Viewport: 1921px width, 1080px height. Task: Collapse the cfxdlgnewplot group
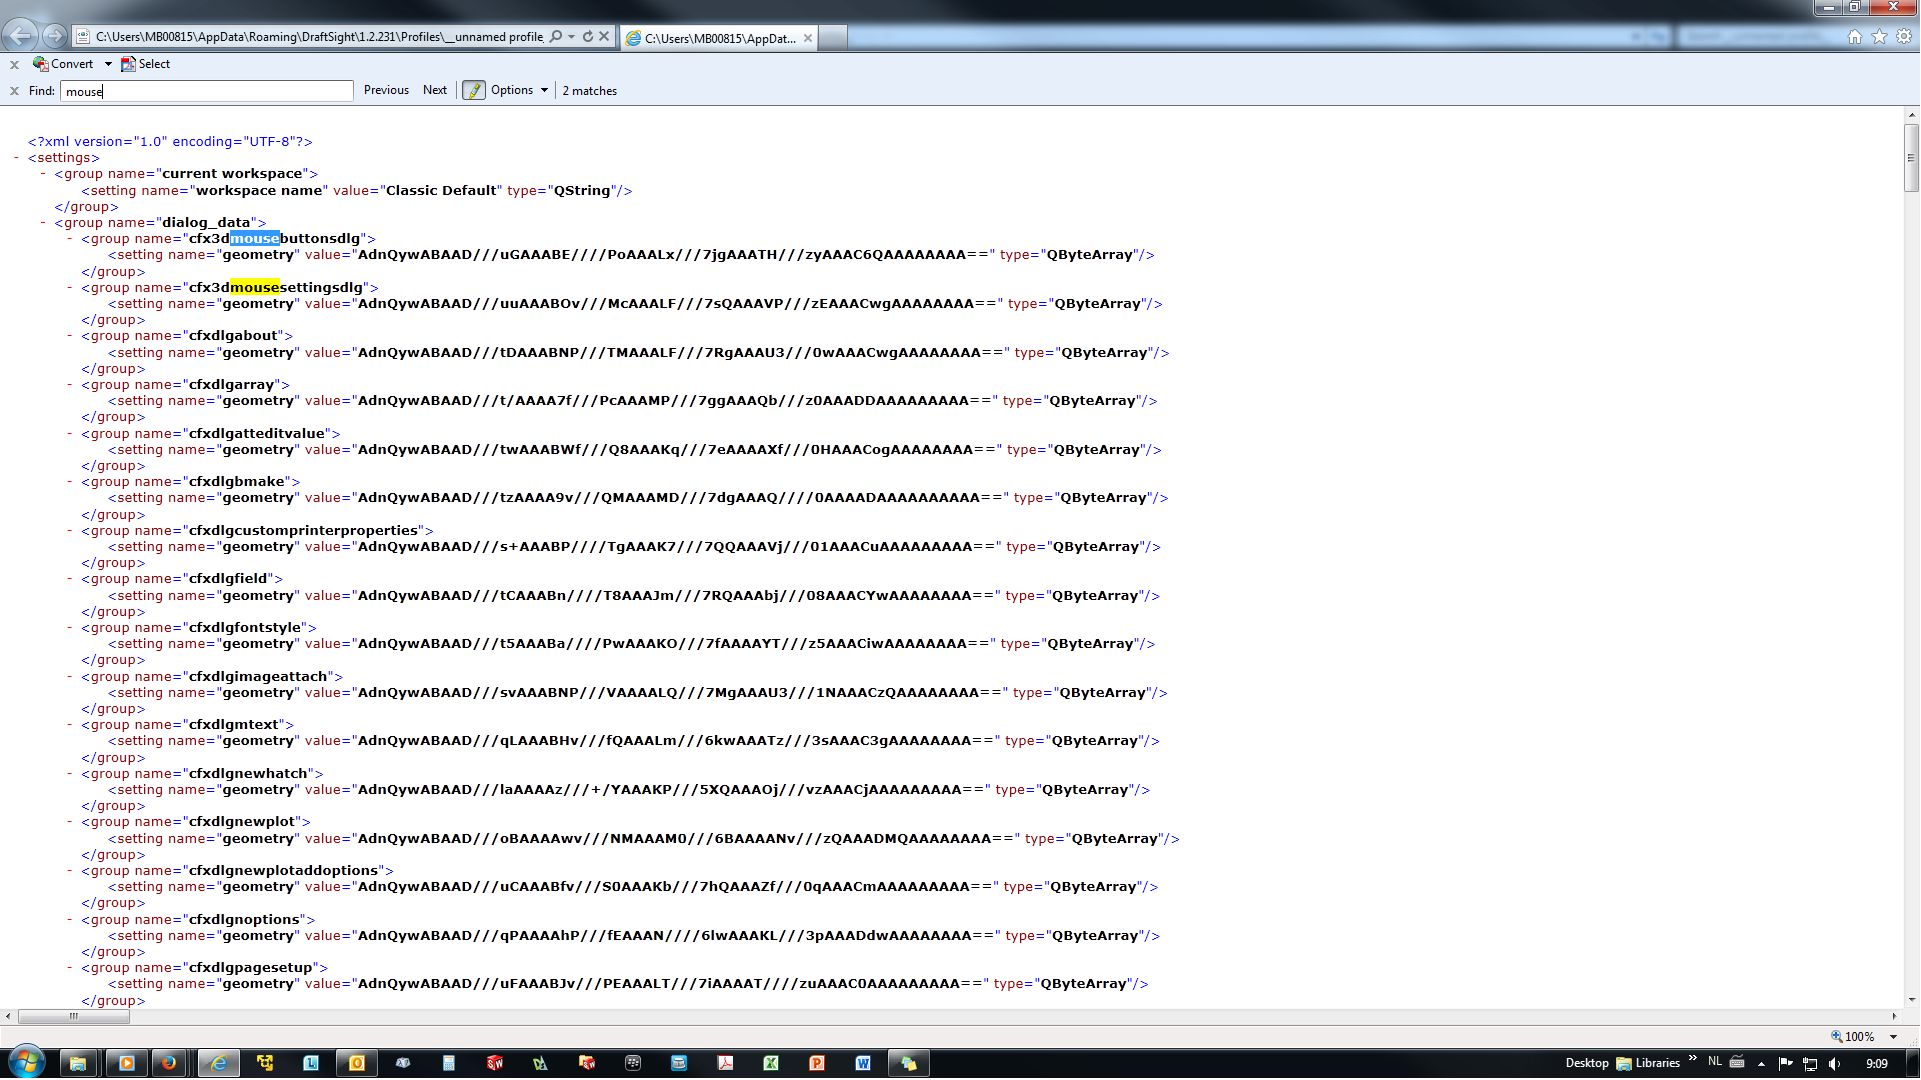(x=70, y=822)
